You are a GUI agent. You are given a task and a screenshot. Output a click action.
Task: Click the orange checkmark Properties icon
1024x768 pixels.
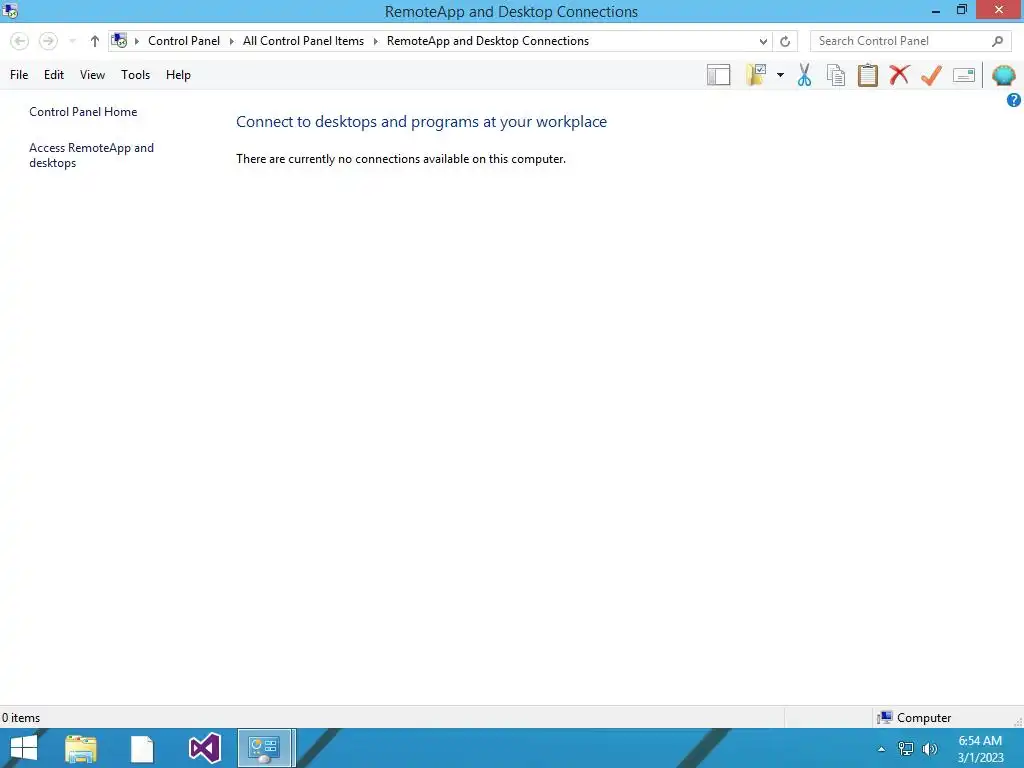tap(931, 75)
